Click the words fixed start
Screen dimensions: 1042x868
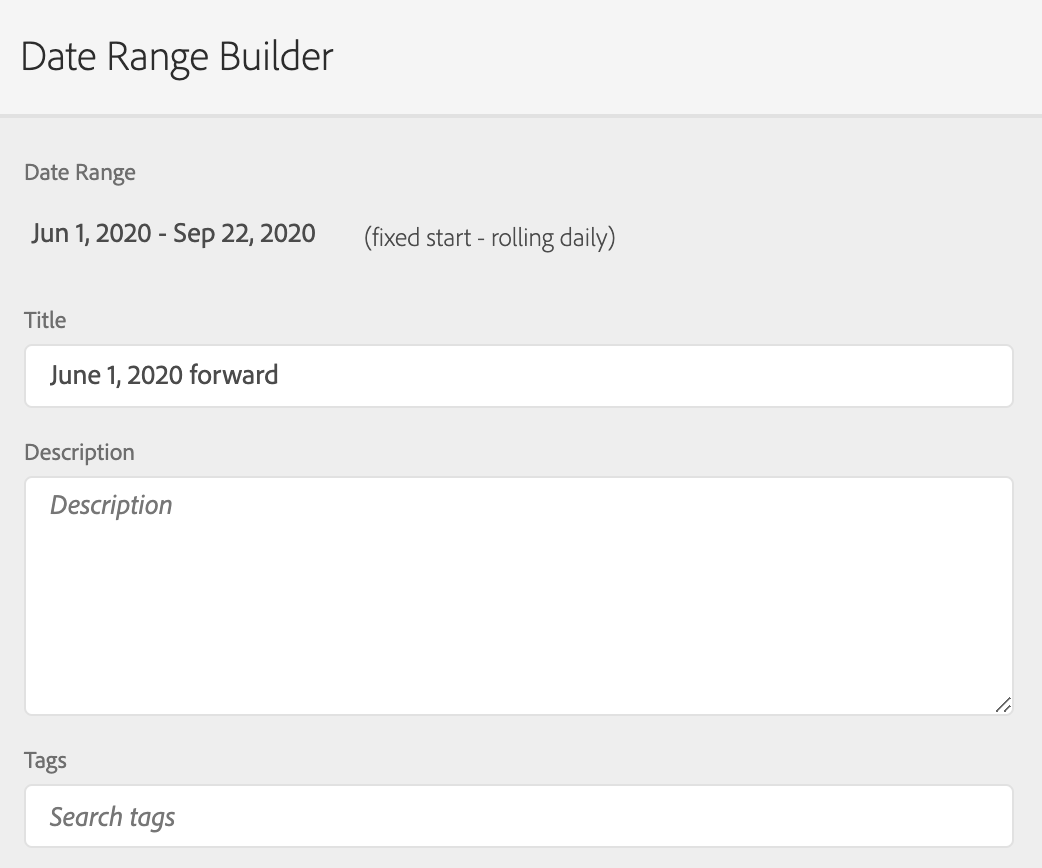419,238
